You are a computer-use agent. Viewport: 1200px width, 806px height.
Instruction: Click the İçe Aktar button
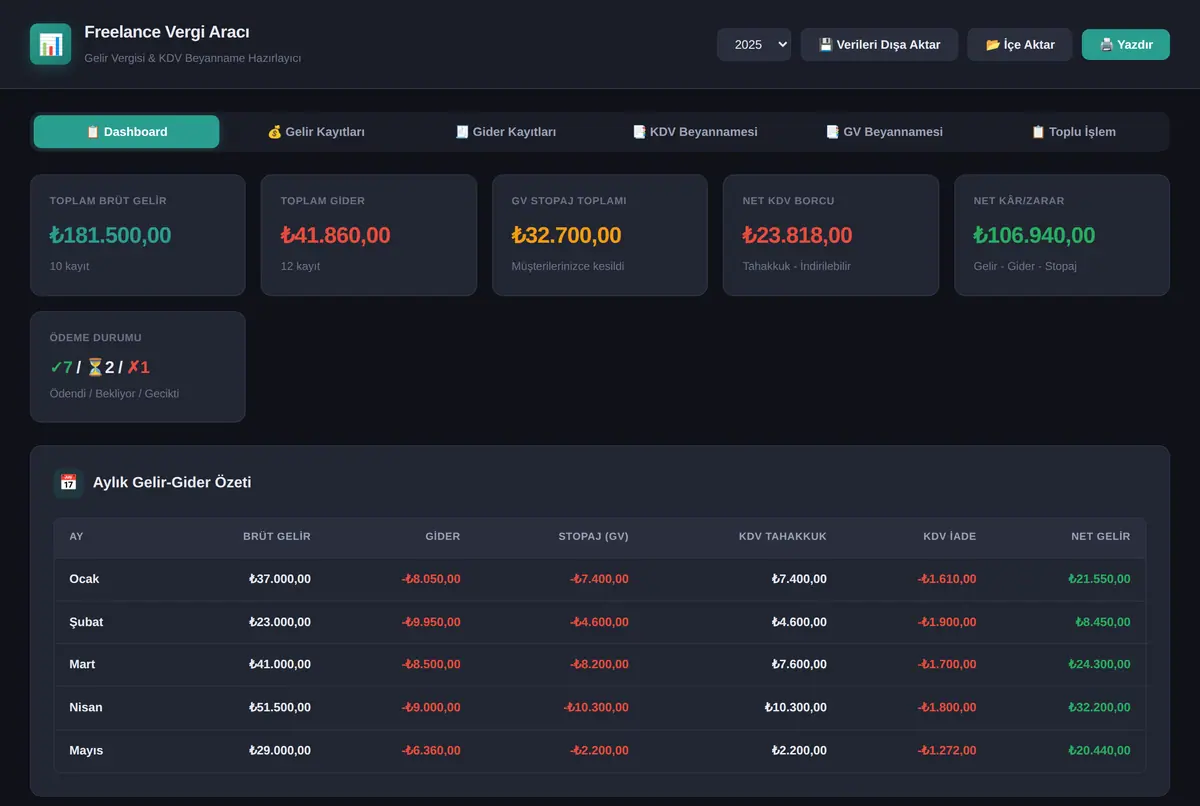(1020, 44)
